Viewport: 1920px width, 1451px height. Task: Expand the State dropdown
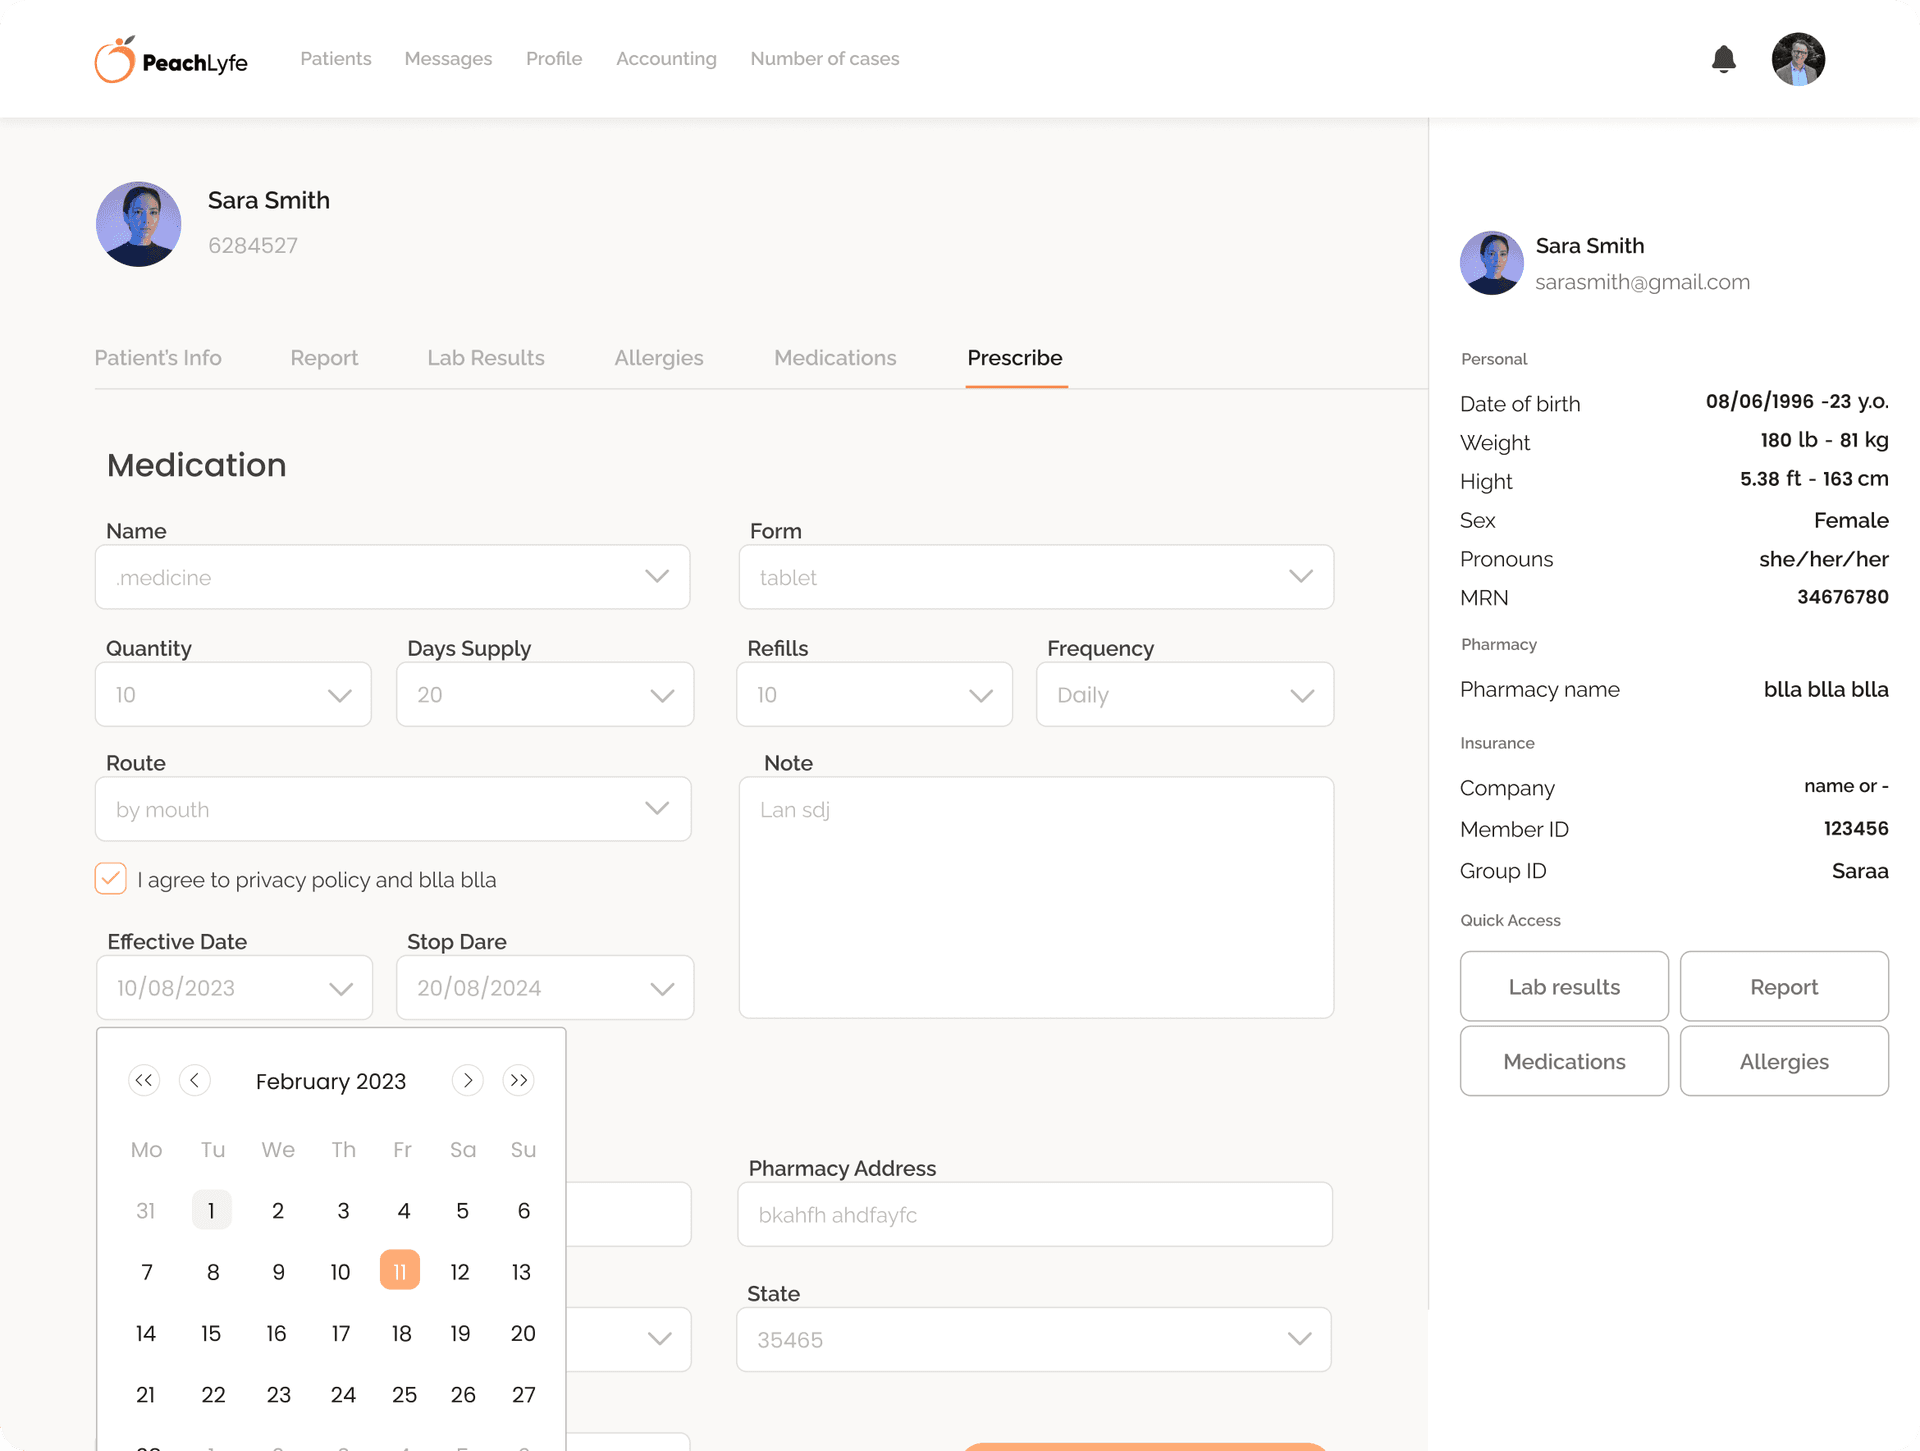pos(1034,1339)
